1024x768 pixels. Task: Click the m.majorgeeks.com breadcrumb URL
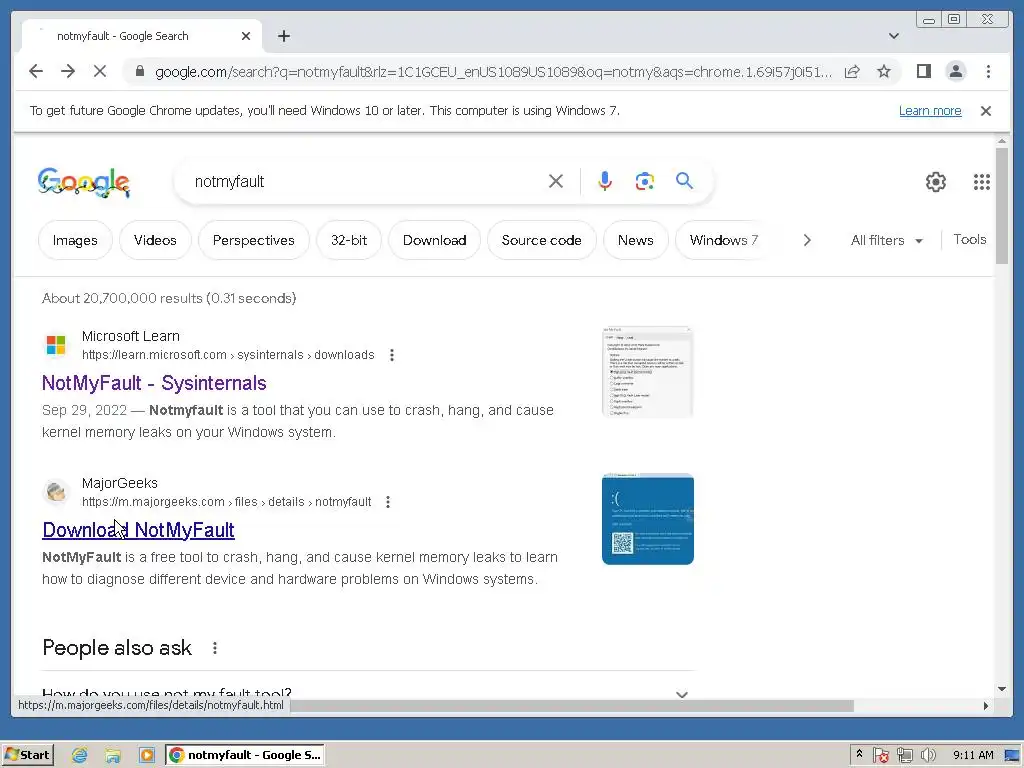[226, 502]
